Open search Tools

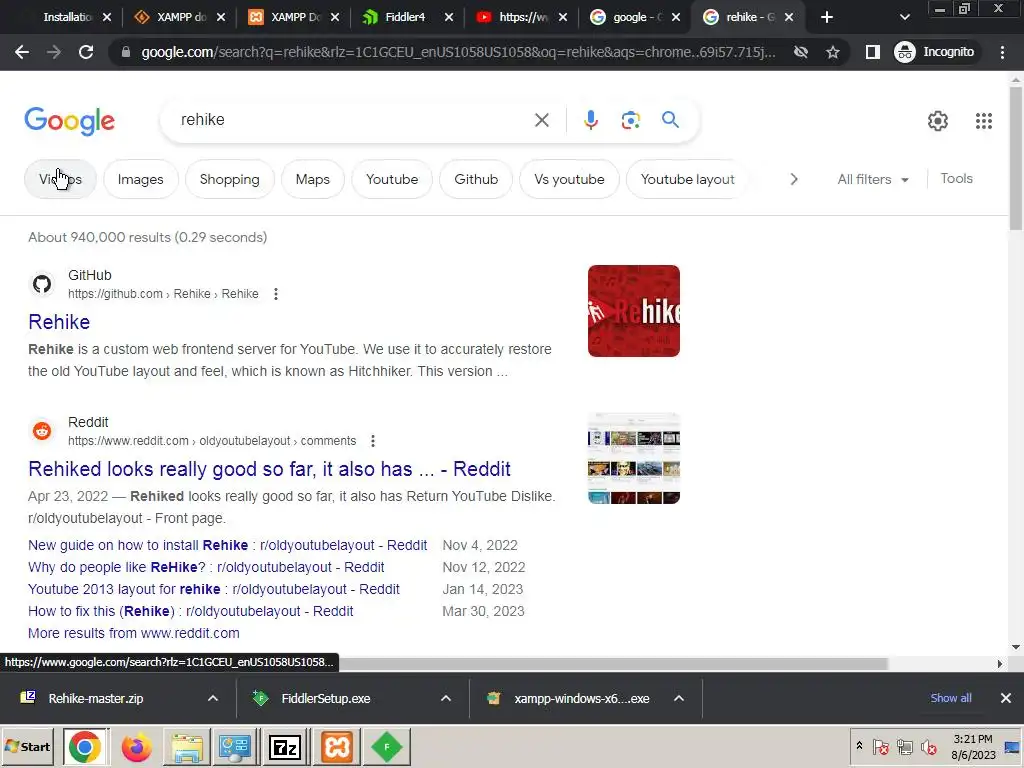point(956,179)
